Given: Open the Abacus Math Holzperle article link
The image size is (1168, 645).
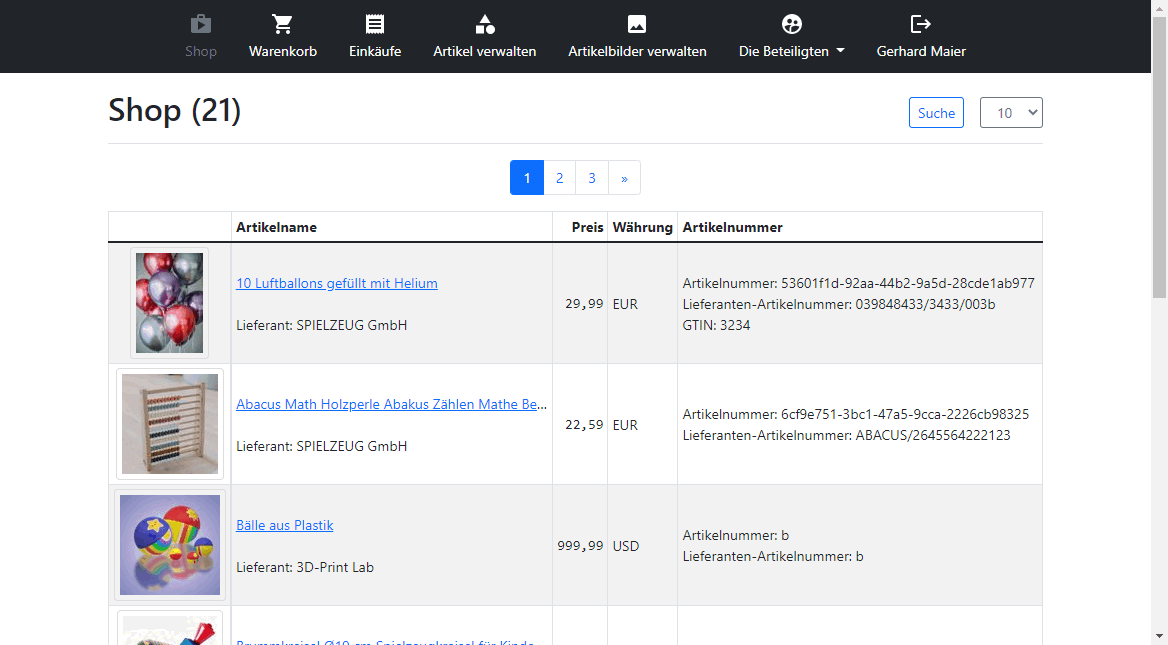Looking at the screenshot, I should (391, 404).
